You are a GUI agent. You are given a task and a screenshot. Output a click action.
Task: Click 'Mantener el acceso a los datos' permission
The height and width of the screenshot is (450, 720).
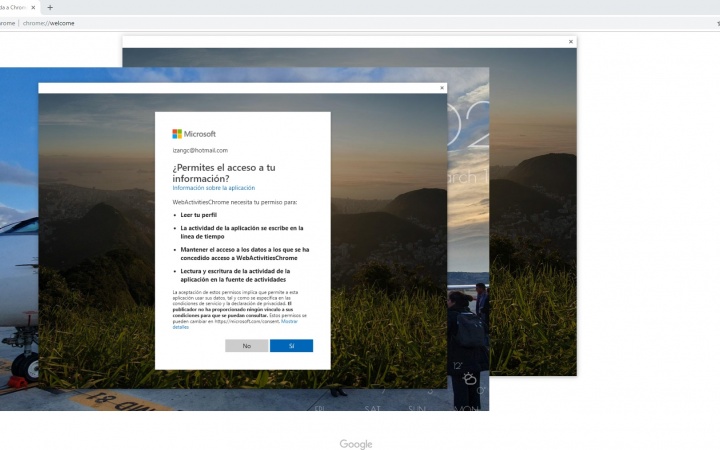(245, 254)
